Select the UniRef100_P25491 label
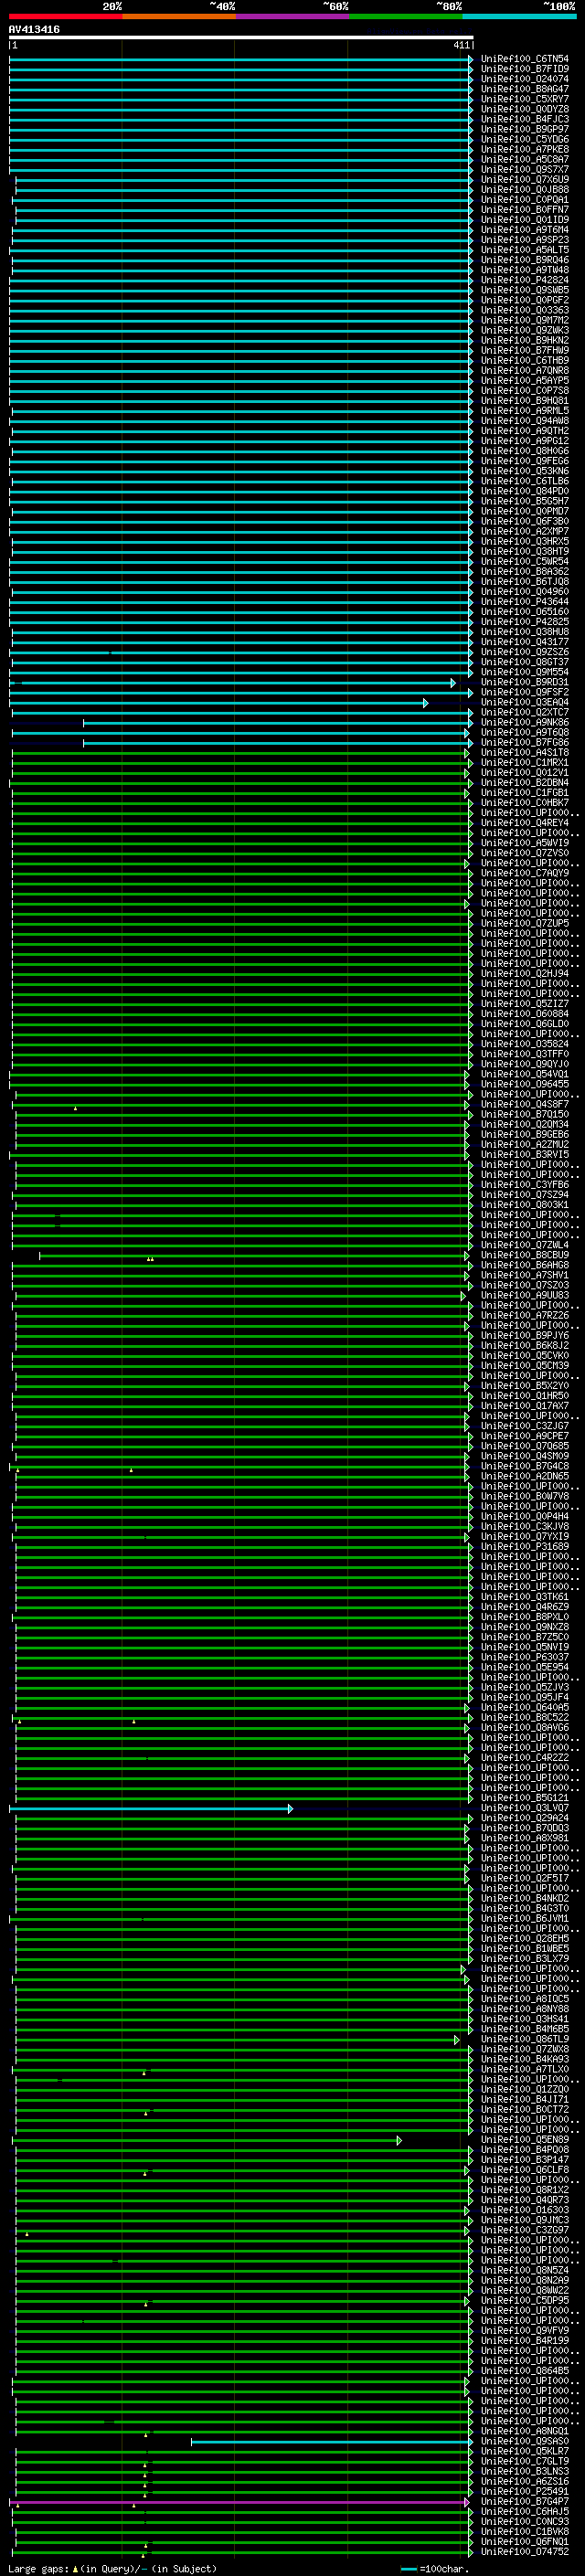 (525, 2491)
